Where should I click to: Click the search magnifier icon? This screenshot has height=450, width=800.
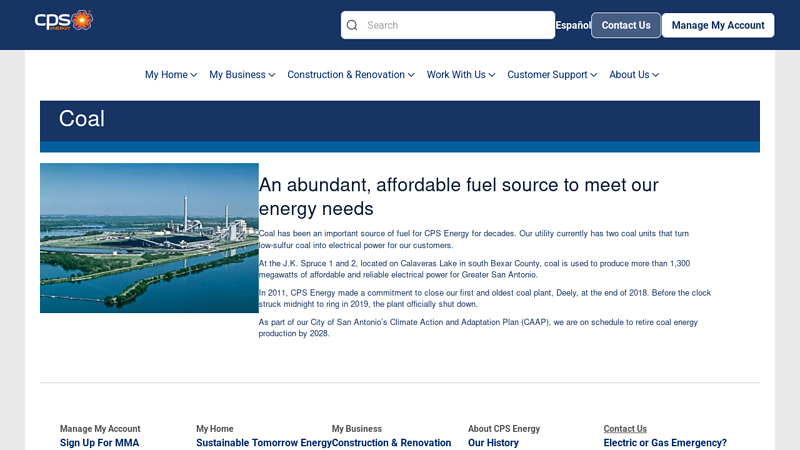[352, 25]
